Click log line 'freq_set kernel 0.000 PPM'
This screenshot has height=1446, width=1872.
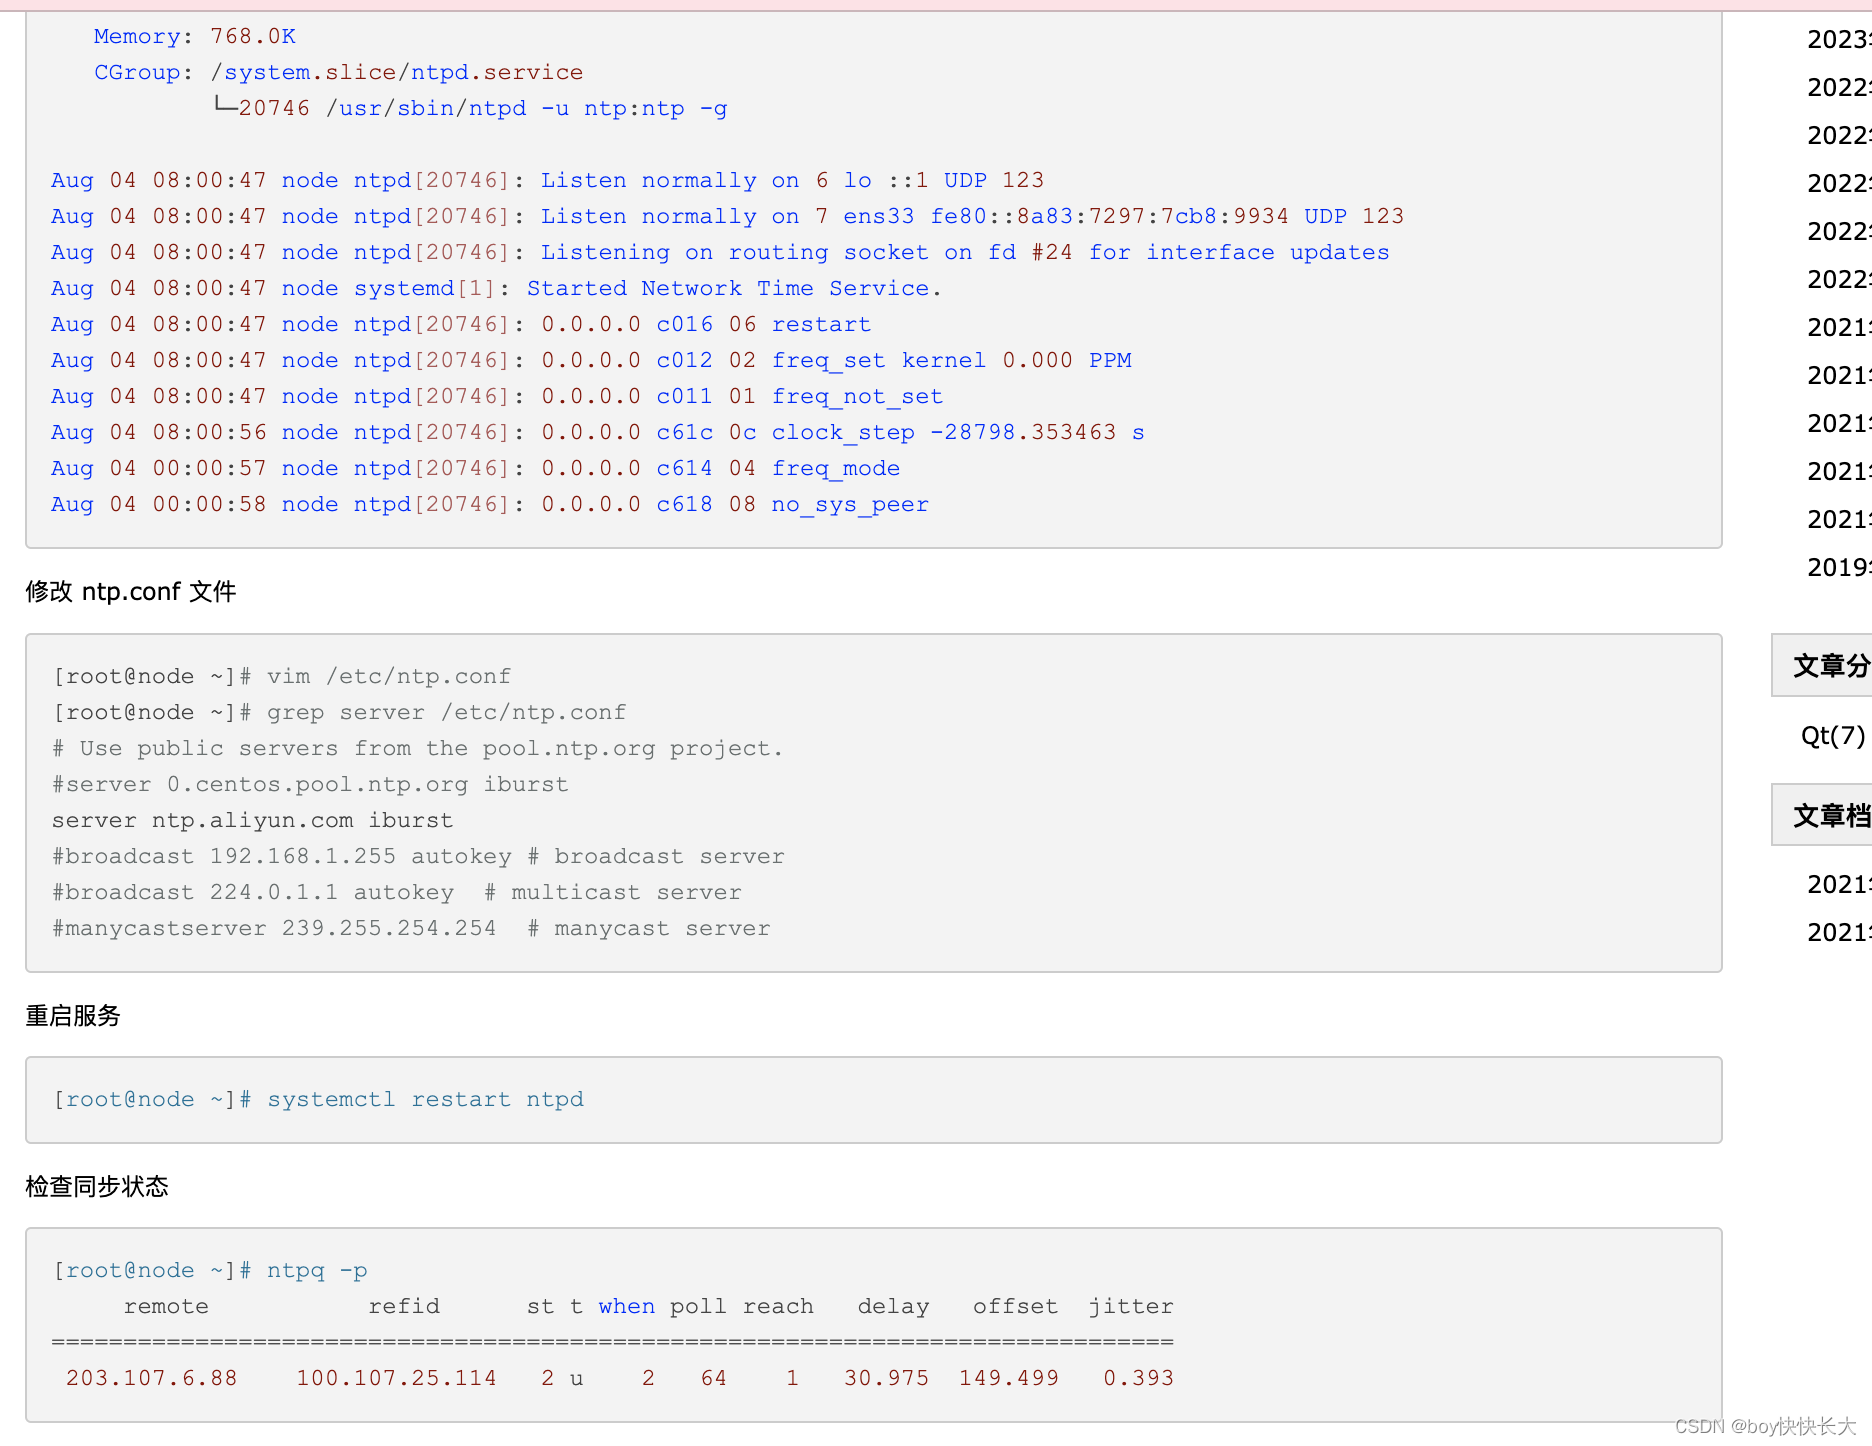coord(591,361)
